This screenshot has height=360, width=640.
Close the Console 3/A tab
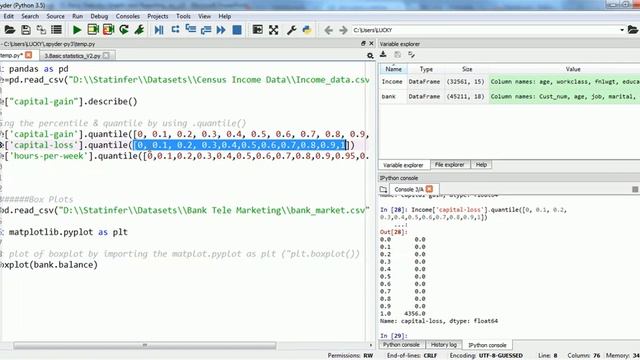[x=429, y=189]
